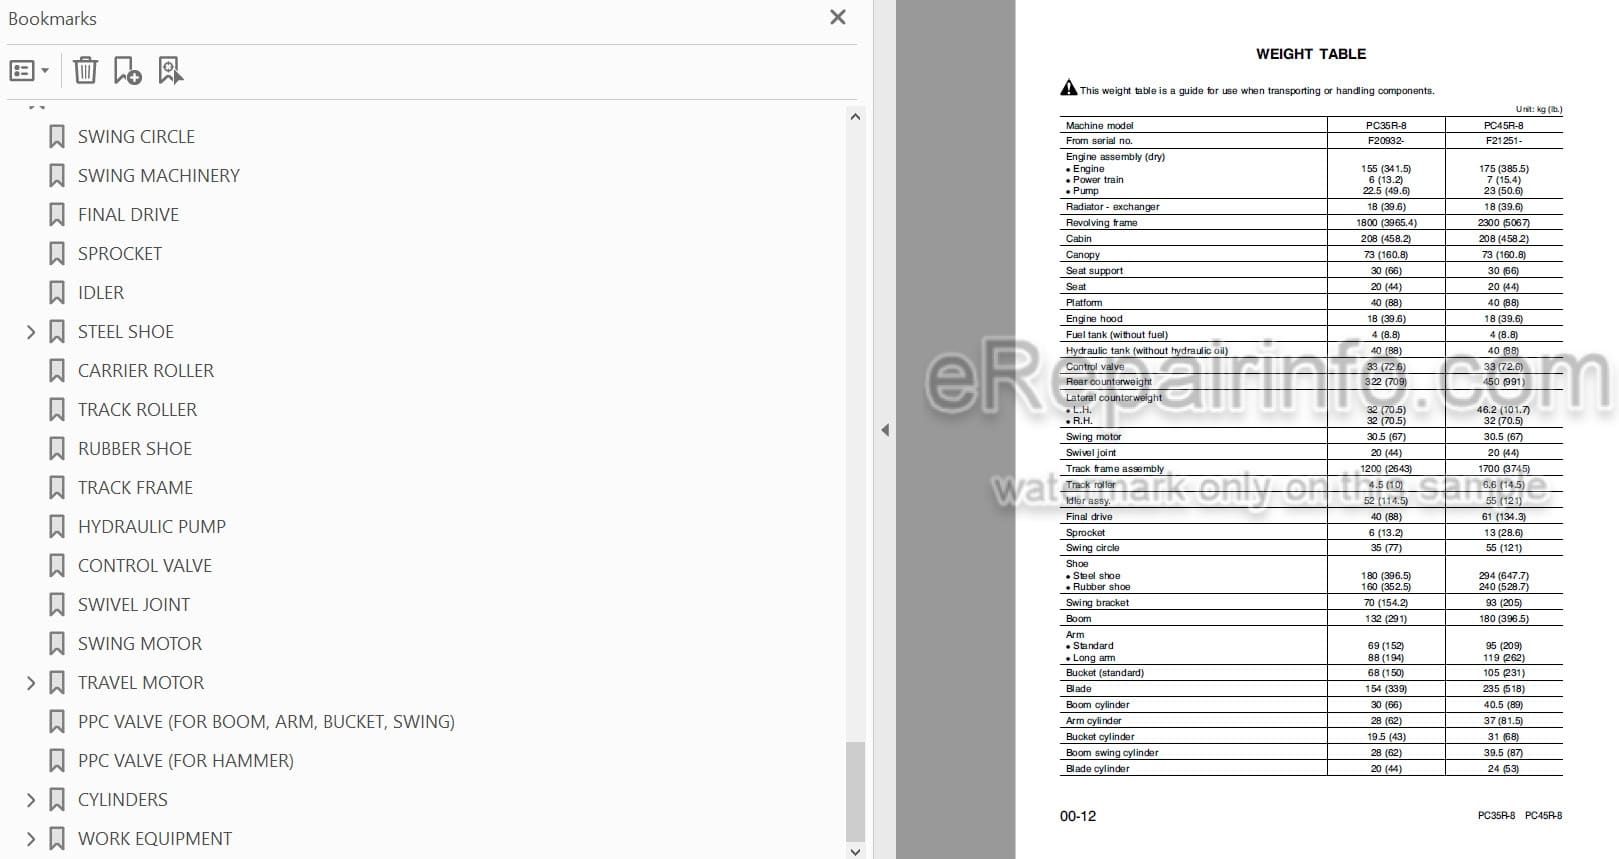This screenshot has height=859, width=1619.
Task: Open TRAVEL MOTOR bookmark
Action: click(141, 683)
